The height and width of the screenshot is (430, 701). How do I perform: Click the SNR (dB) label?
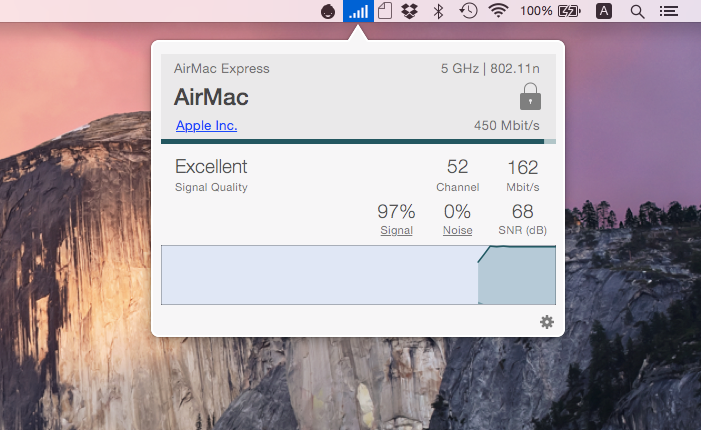[523, 230]
